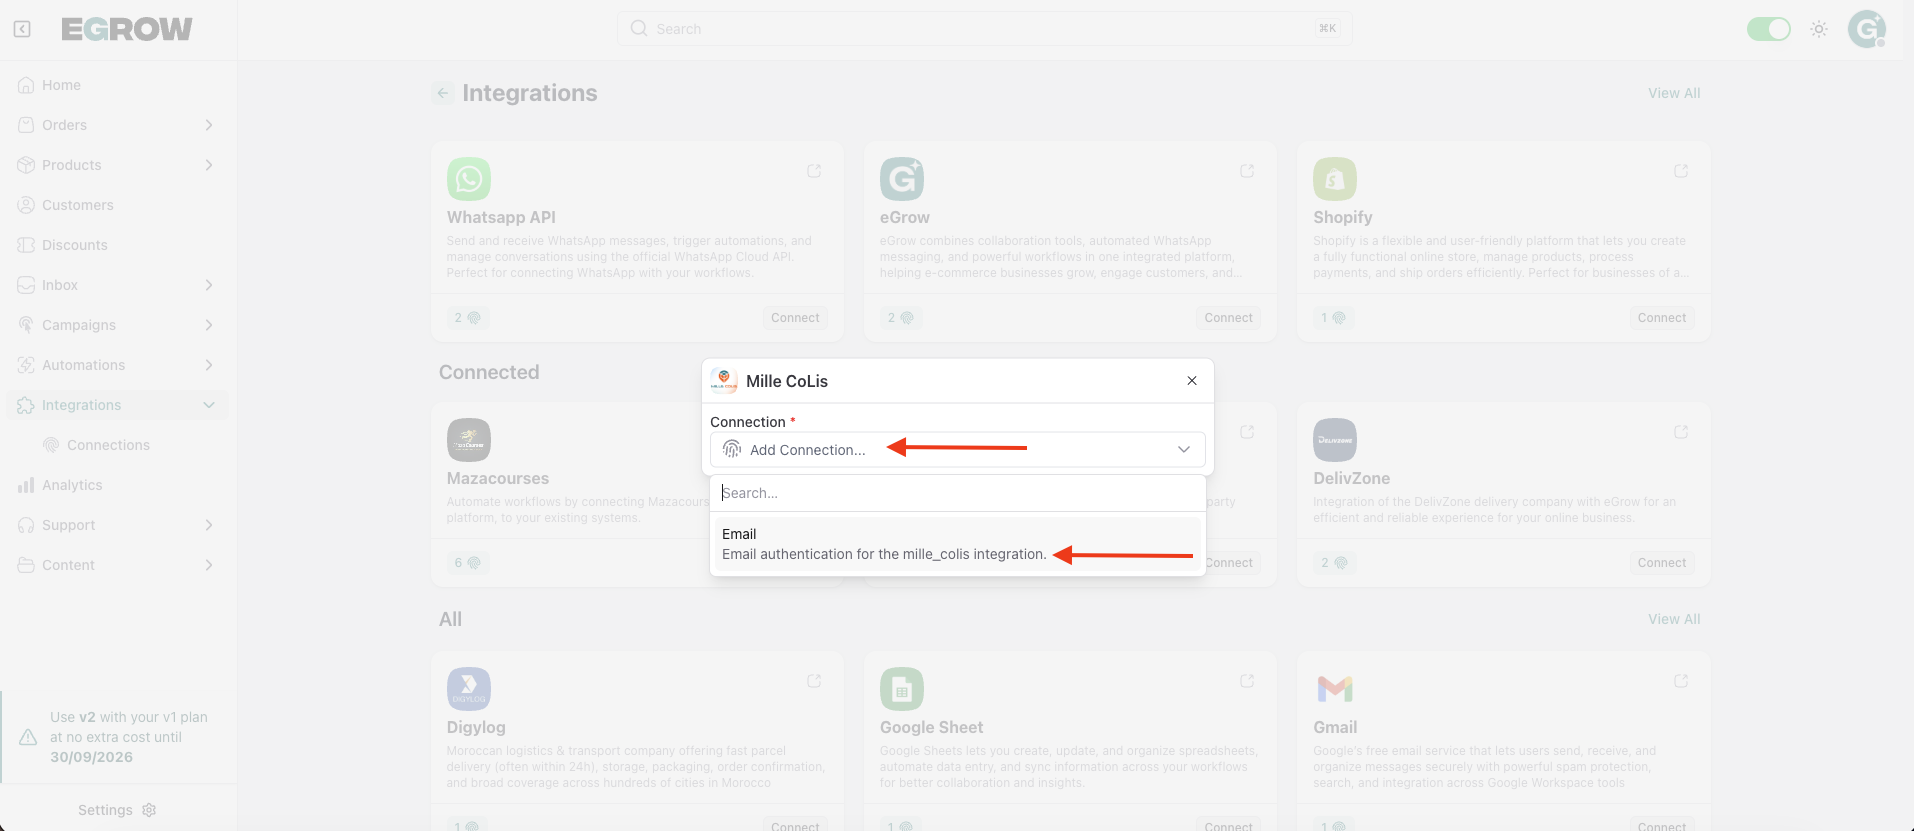
Task: Click the DelivZone app icon
Action: (1335, 440)
